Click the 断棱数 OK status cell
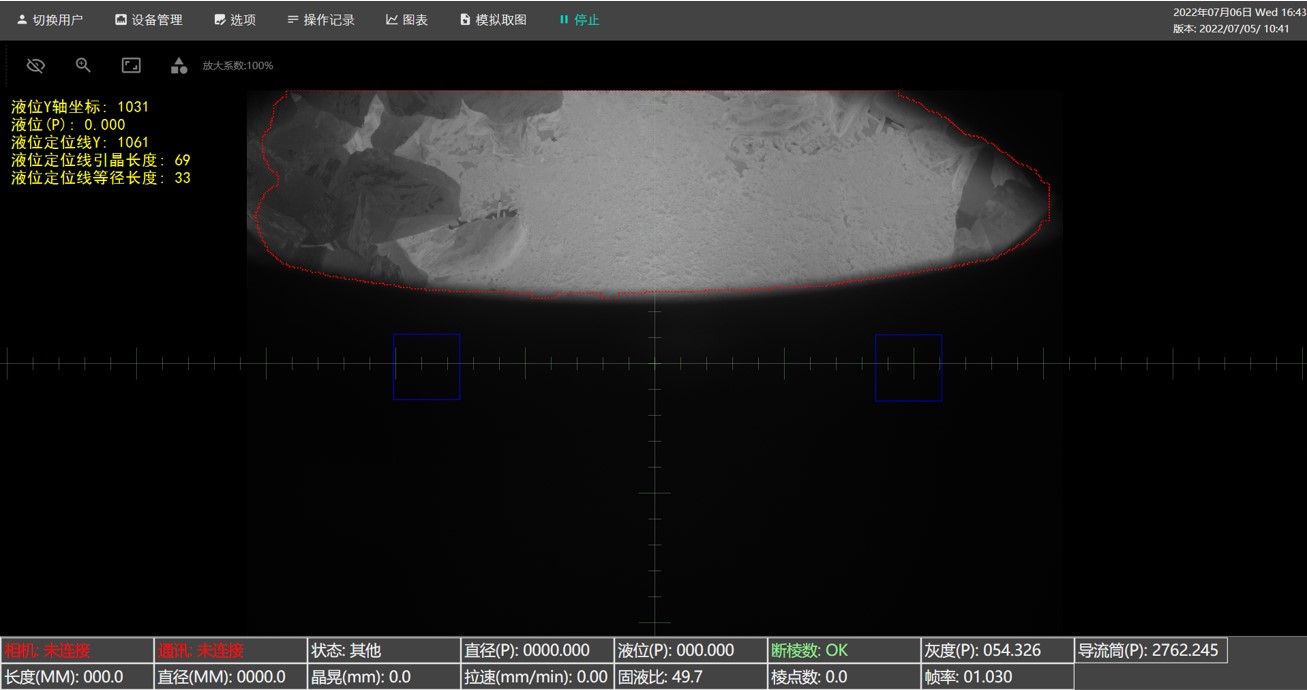This screenshot has height=690, width=1307. click(x=843, y=650)
